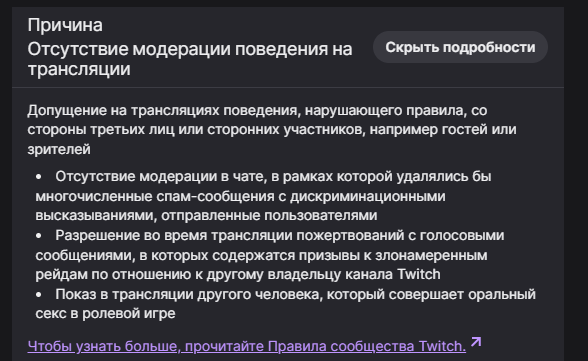Click the second bullet point marker

tap(39, 236)
